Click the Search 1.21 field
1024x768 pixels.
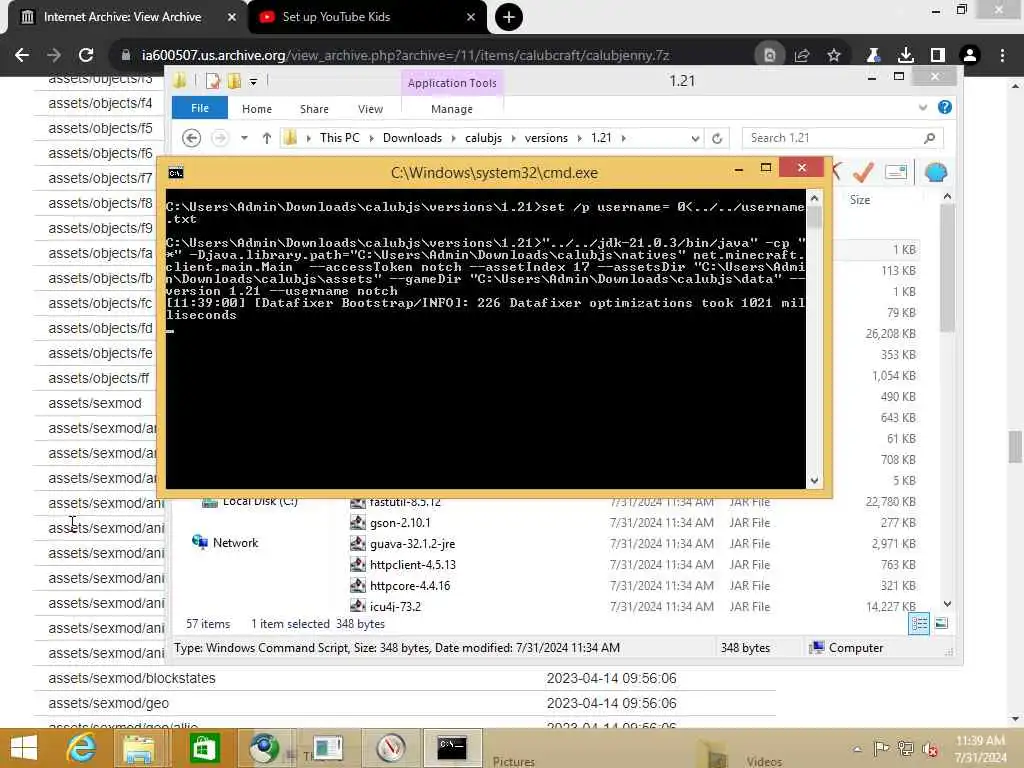pyautogui.click(x=842, y=138)
